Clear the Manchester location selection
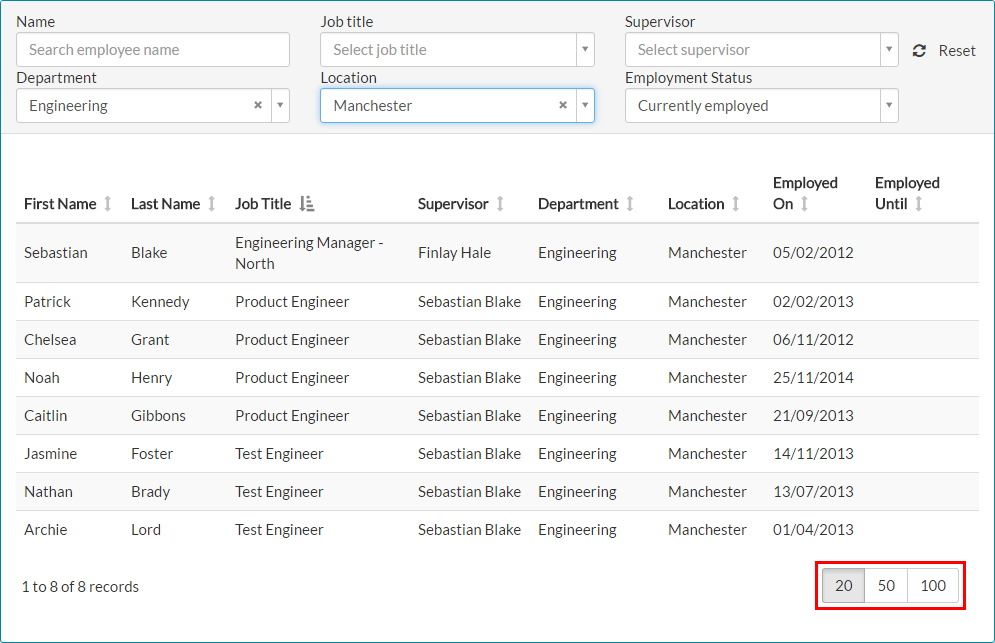995x643 pixels. 563,105
